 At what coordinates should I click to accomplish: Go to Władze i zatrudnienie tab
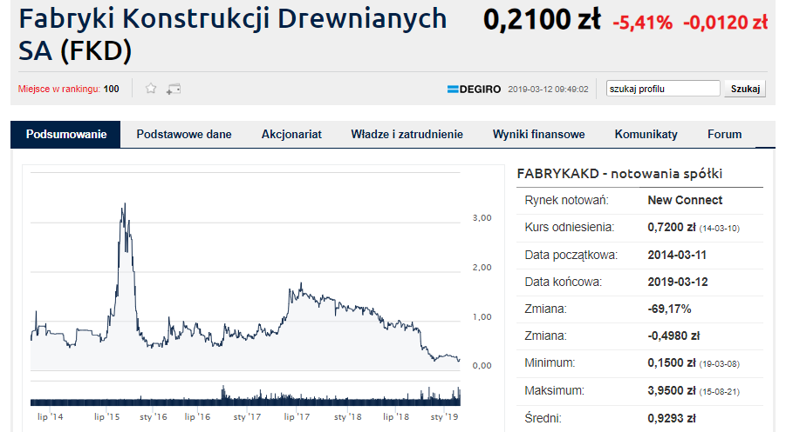[x=407, y=134]
